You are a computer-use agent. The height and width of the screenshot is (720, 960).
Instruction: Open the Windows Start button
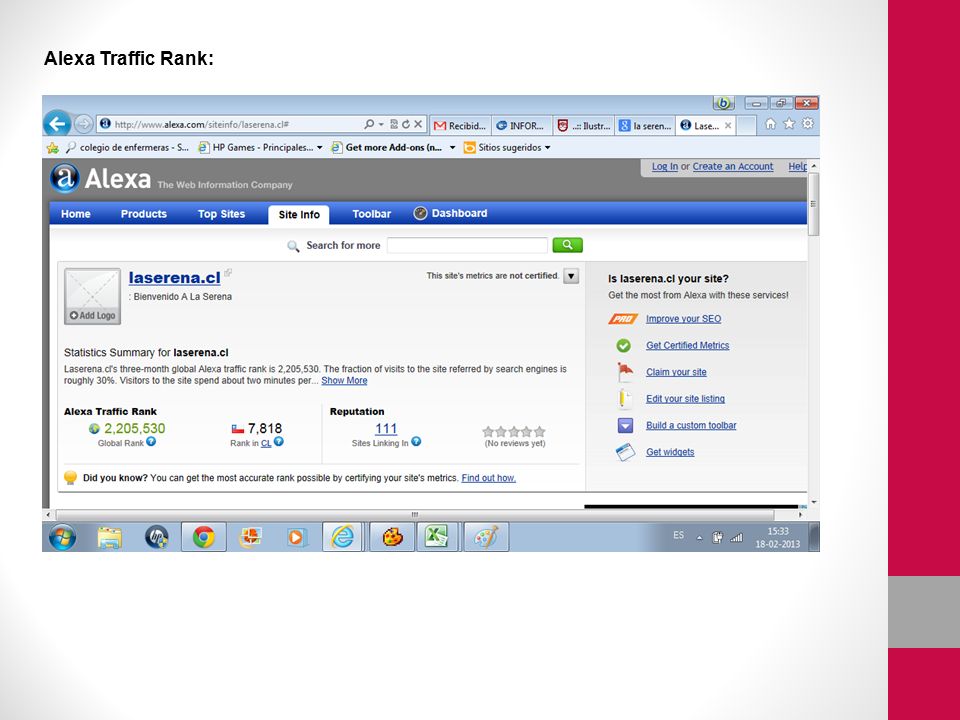point(62,537)
